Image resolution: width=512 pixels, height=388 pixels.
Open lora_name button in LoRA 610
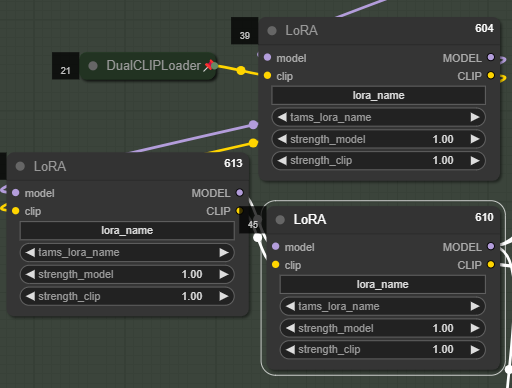point(382,285)
